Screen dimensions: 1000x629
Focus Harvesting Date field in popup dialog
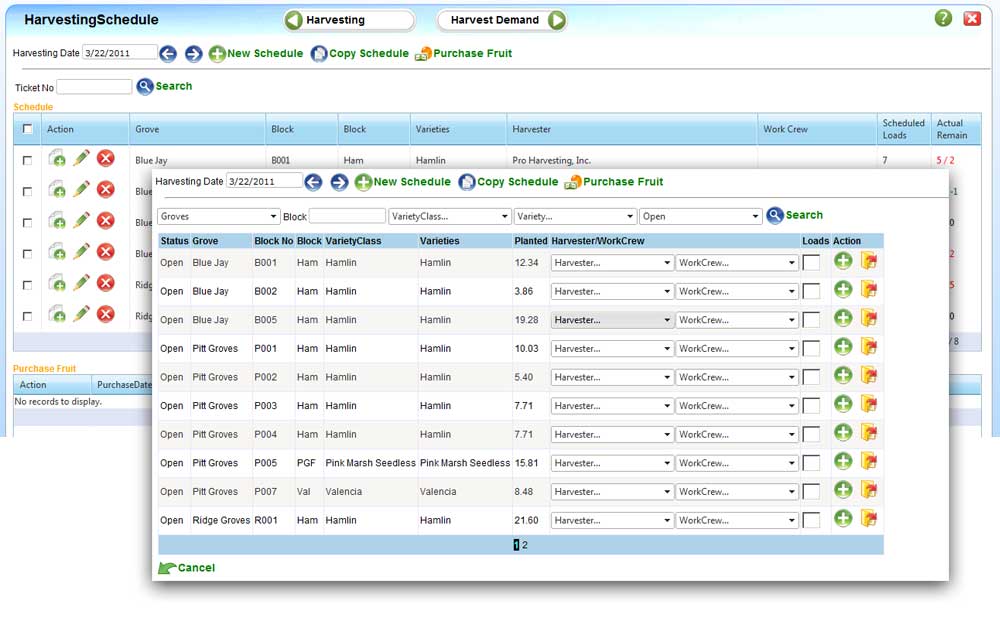pos(265,181)
